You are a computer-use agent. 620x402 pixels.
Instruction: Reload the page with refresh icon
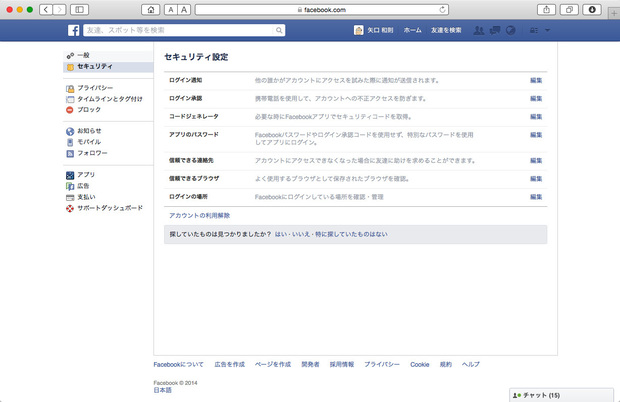click(x=442, y=9)
